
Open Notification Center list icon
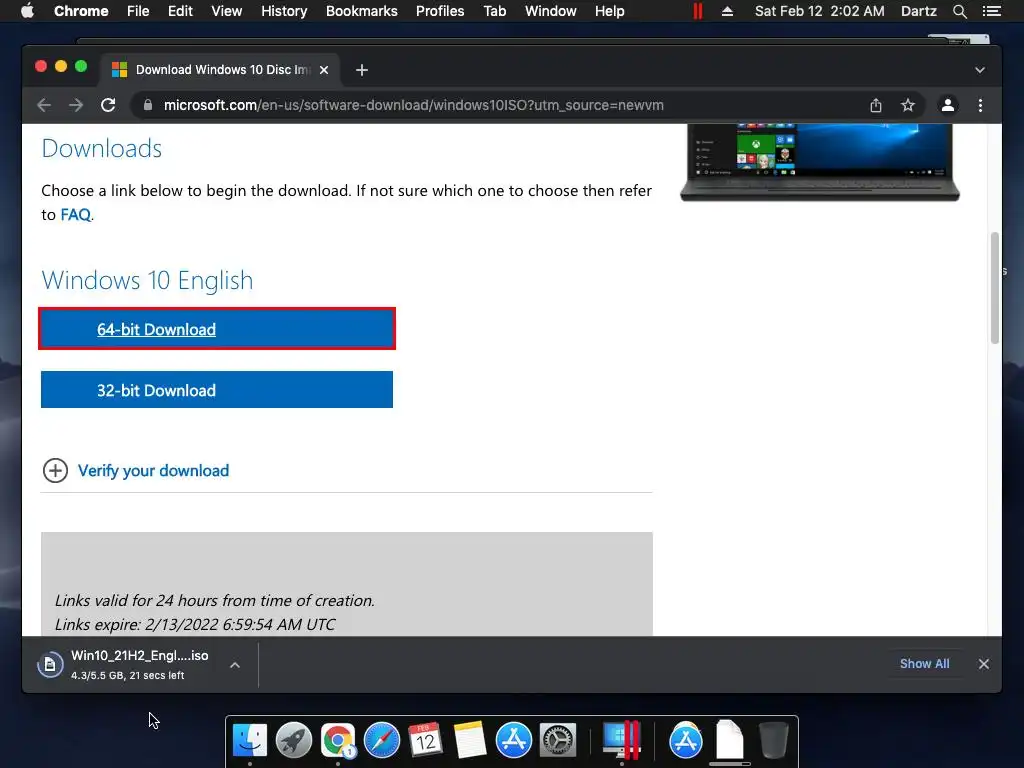click(992, 11)
